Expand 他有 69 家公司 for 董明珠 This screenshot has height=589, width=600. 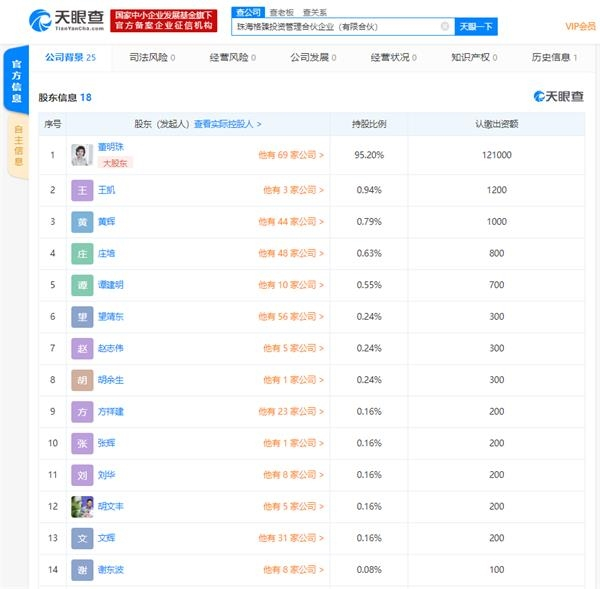coord(291,155)
